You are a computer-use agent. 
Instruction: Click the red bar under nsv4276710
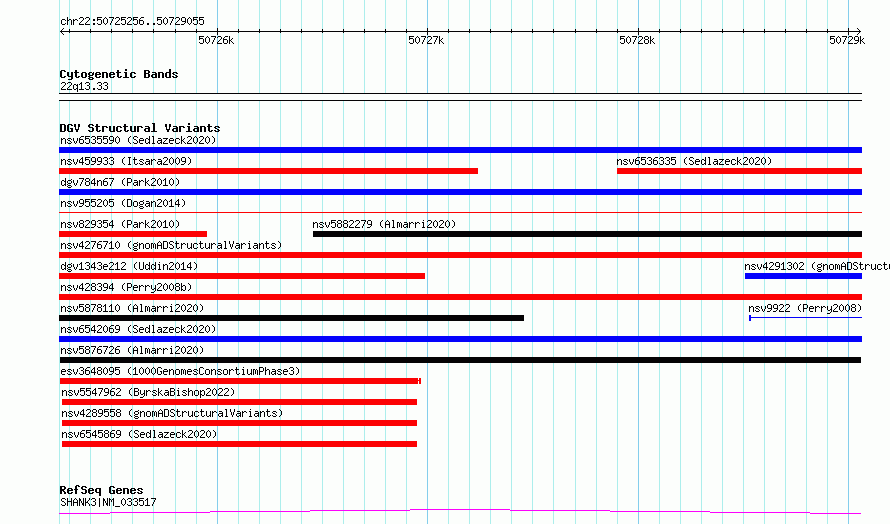click(x=460, y=255)
